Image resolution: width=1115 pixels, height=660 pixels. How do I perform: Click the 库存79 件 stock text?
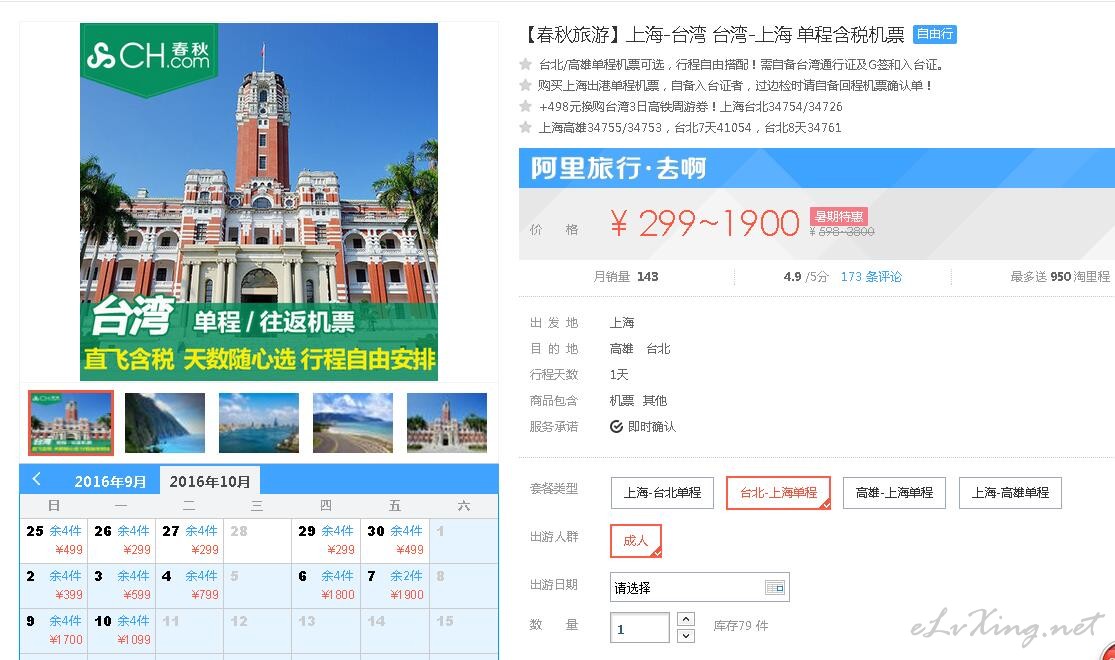[x=741, y=626]
